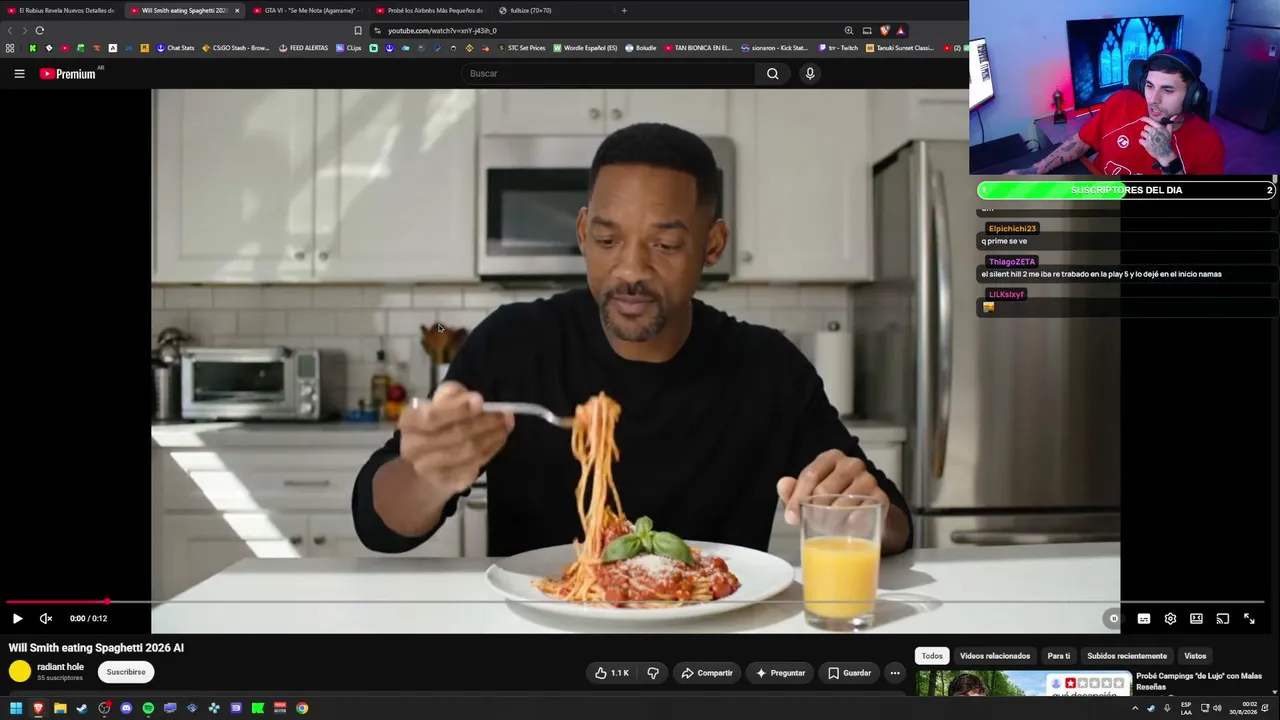Open a new browser tab

click(x=624, y=10)
